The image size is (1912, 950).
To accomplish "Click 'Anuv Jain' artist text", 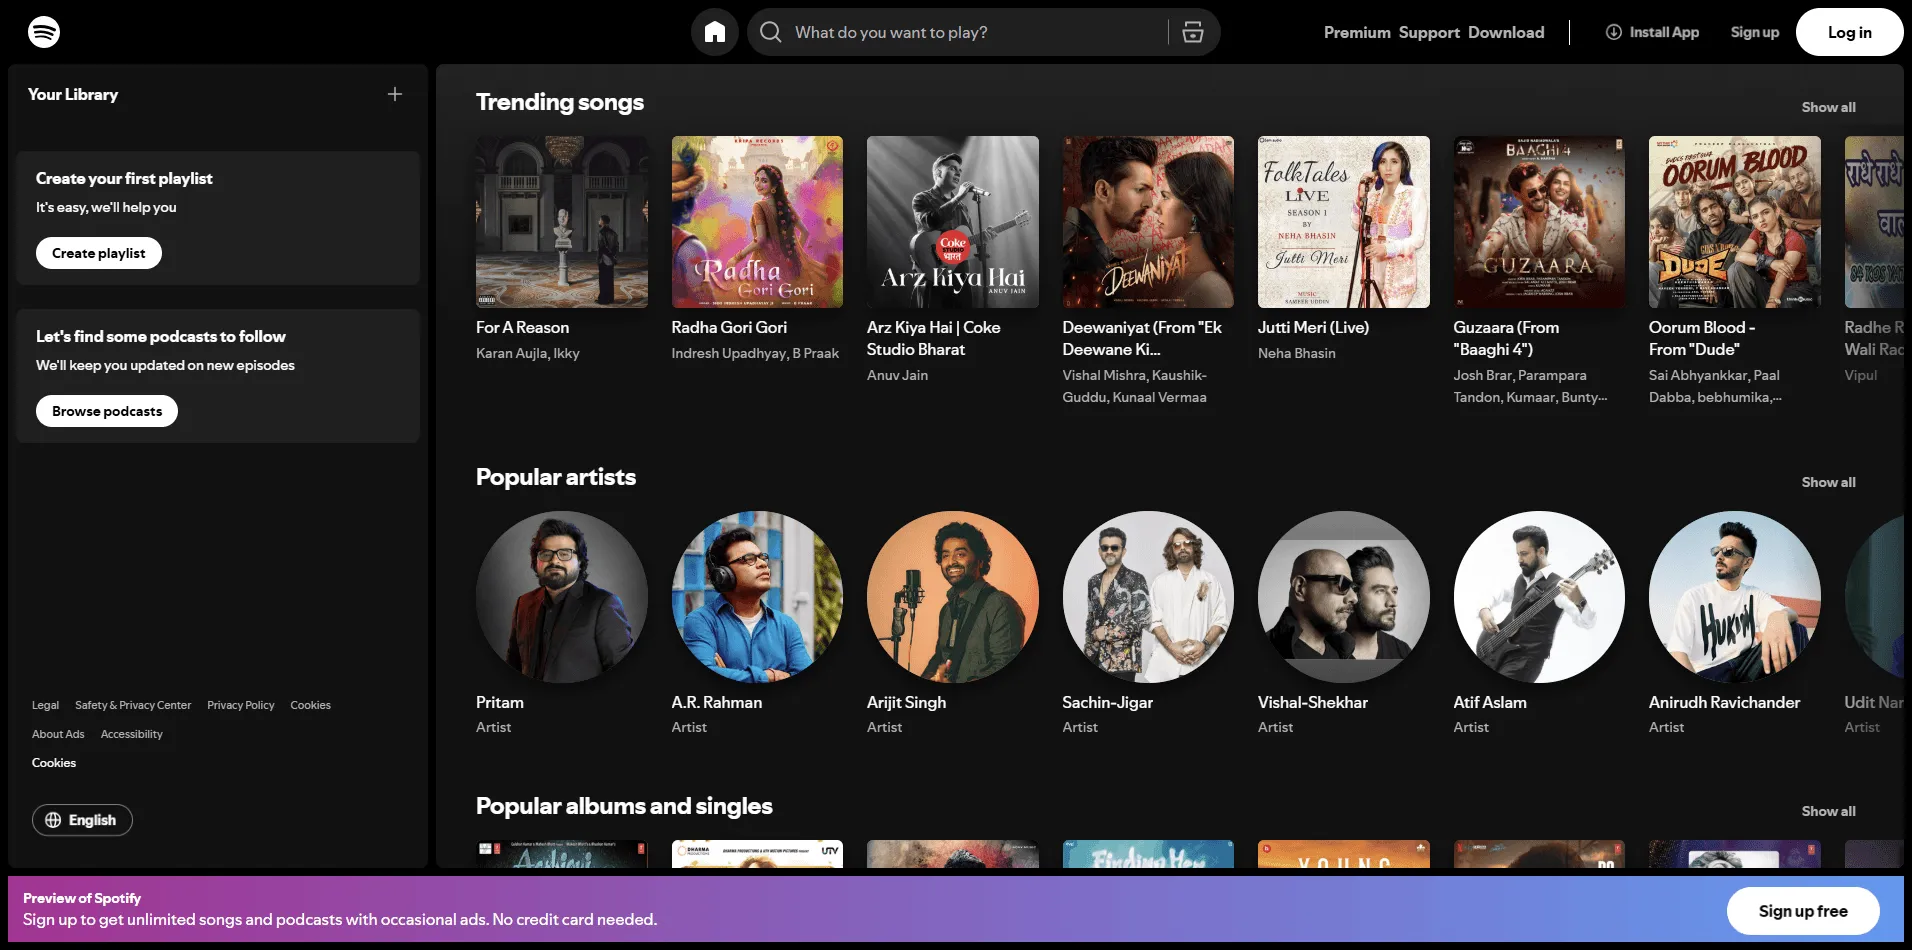I will (897, 375).
